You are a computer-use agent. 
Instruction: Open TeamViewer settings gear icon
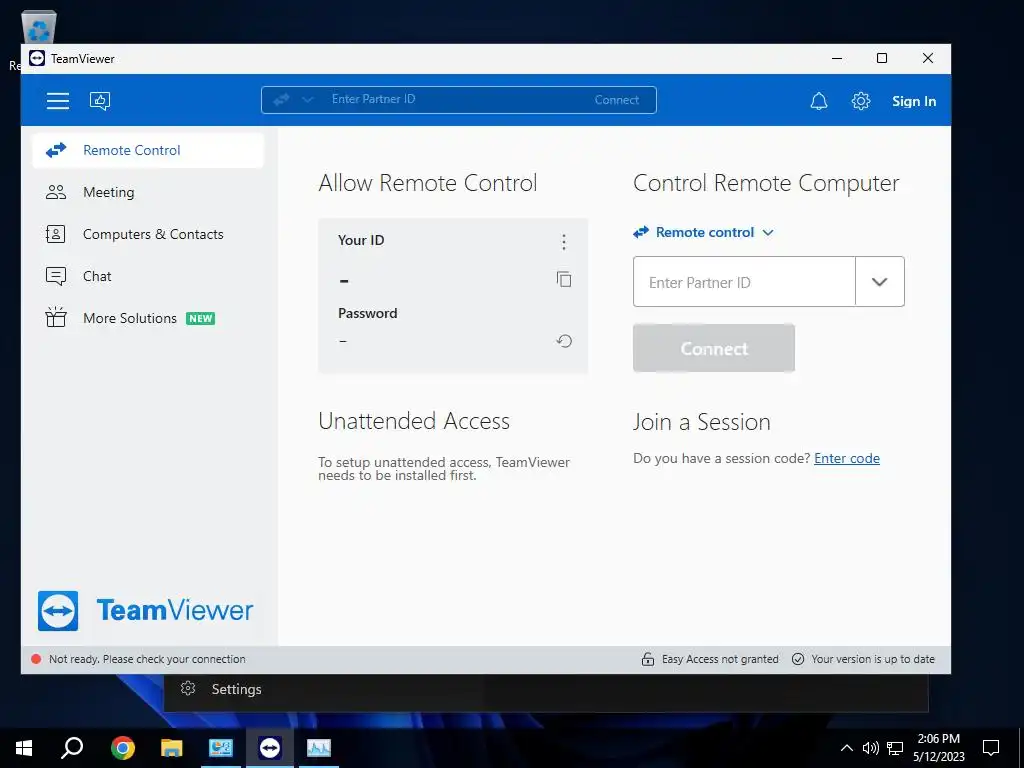pos(861,101)
